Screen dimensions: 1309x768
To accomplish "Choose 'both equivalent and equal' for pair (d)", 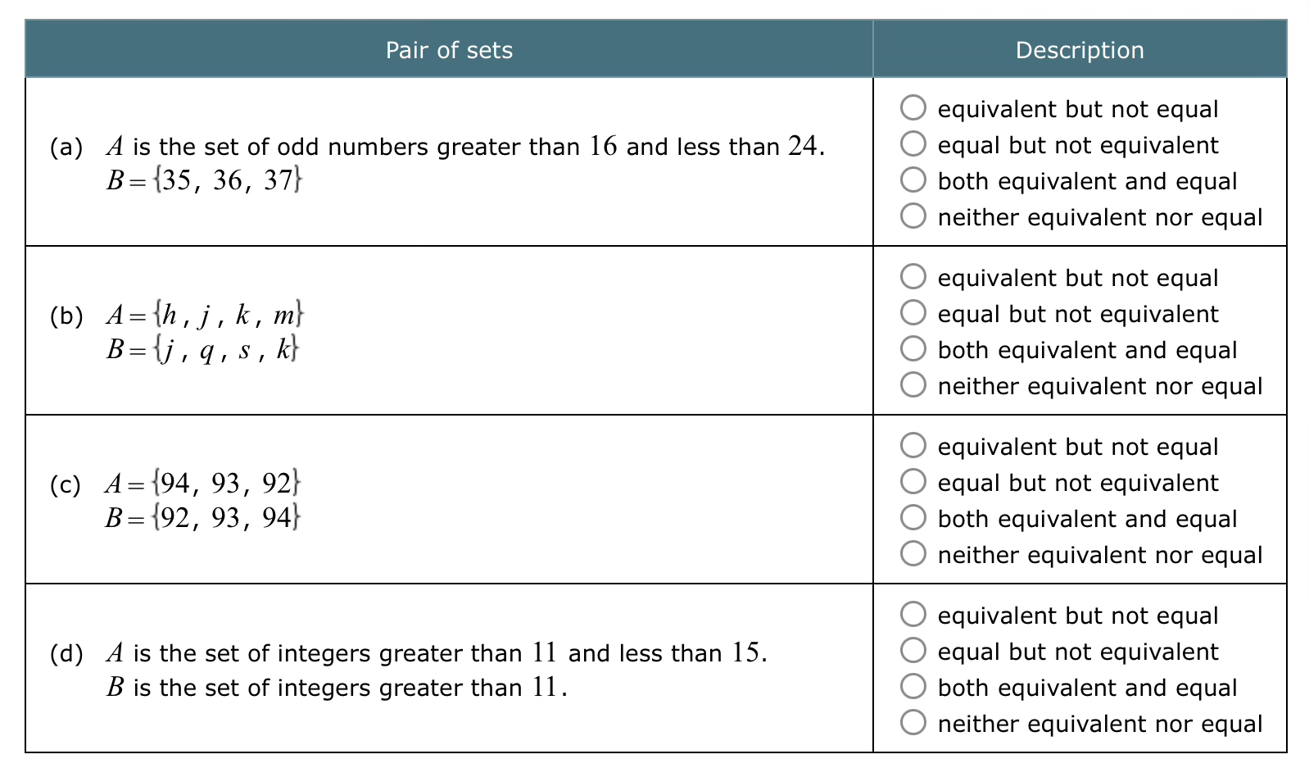I will point(913,687).
